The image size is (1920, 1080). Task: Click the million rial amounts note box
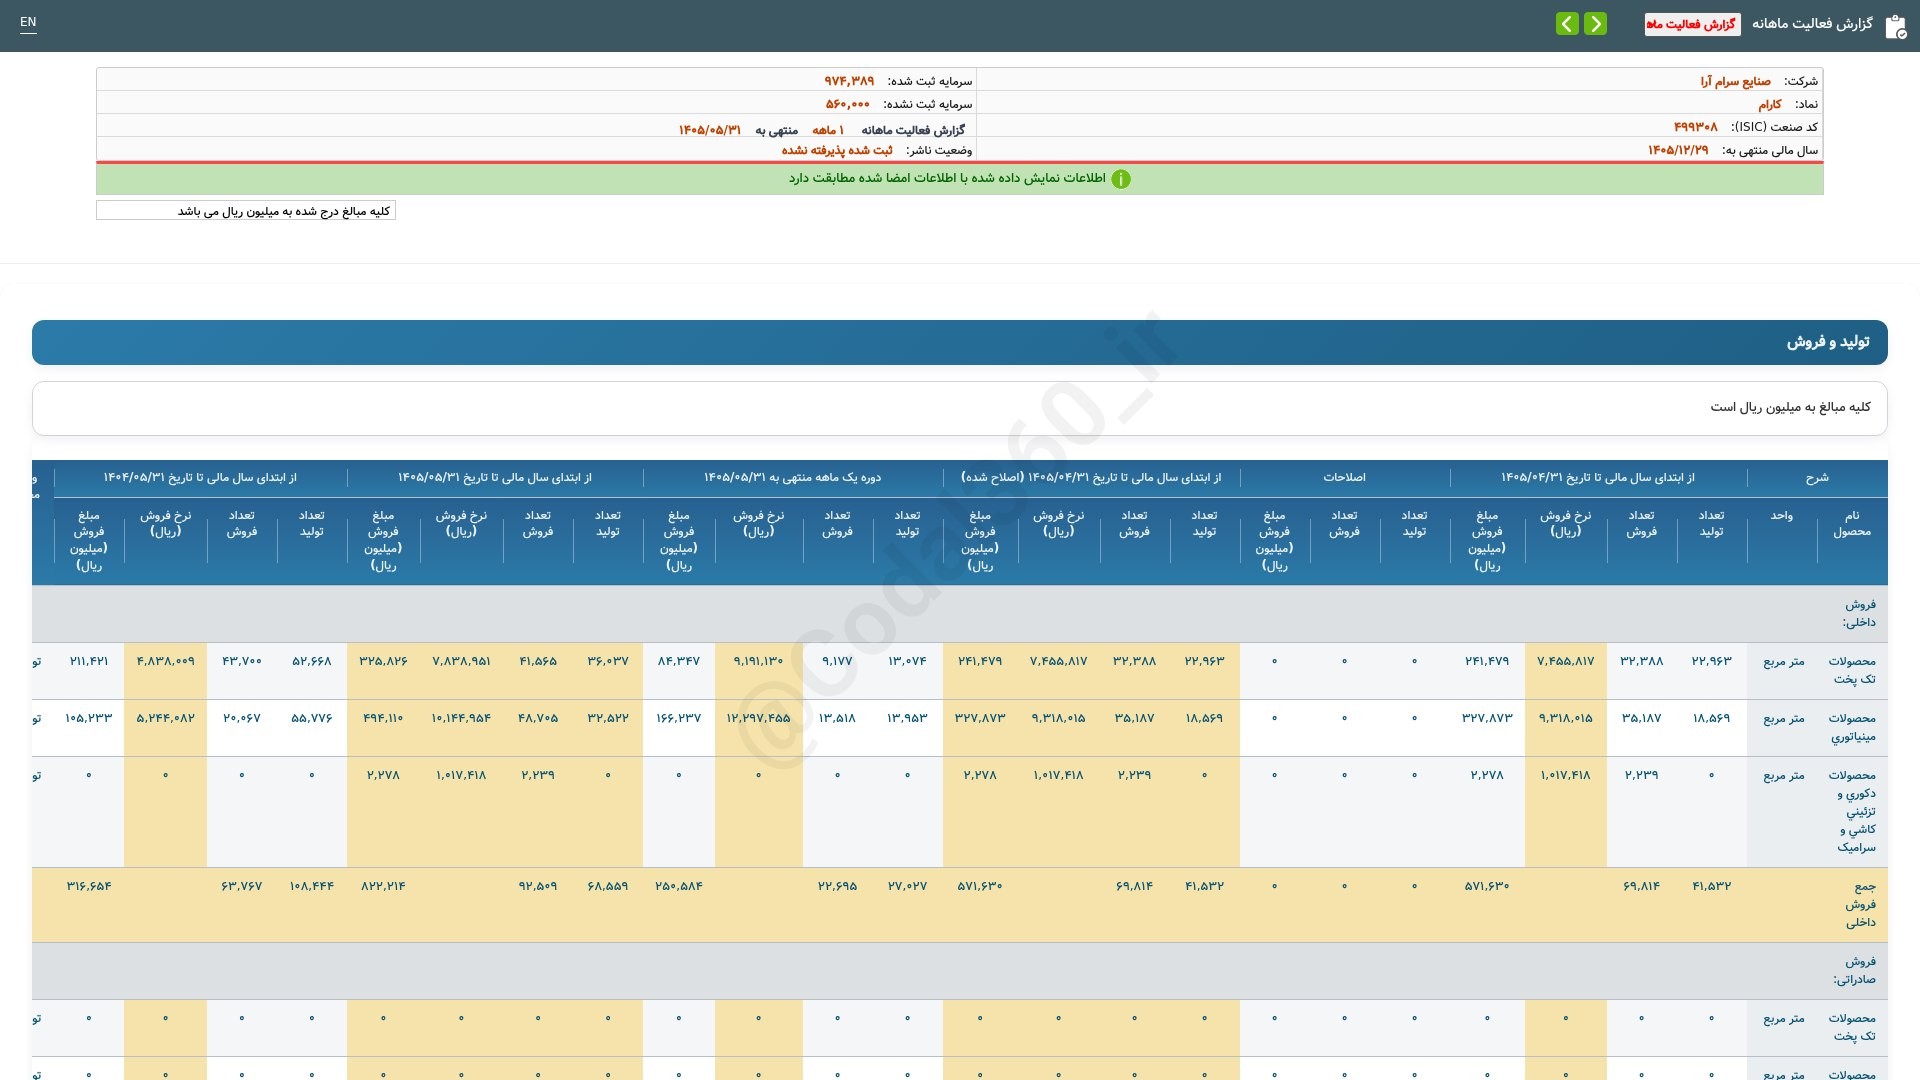click(x=246, y=211)
